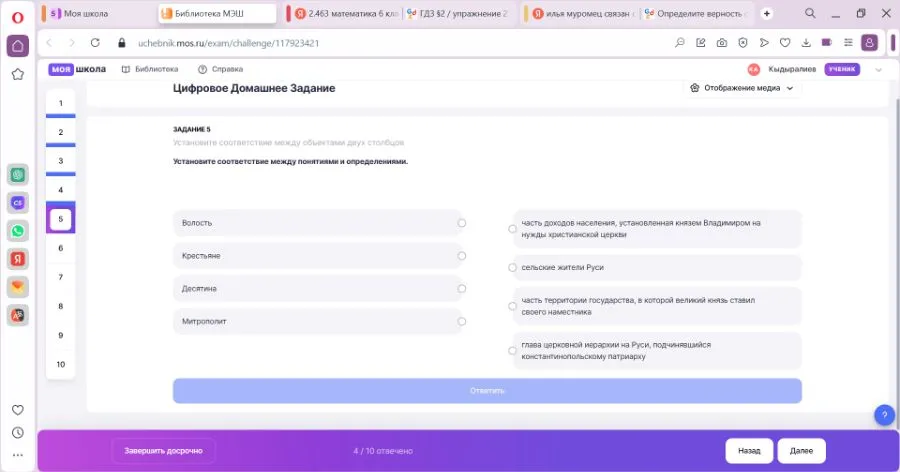Open bookmarks star in Opera sidebar
Viewport: 900px width, 472px height.
pyautogui.click(x=18, y=74)
